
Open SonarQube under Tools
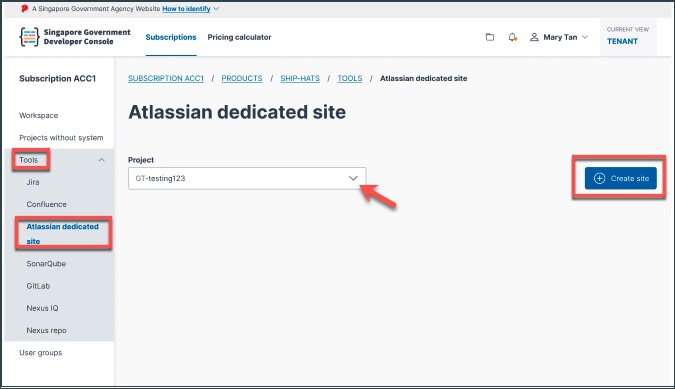[46, 264]
